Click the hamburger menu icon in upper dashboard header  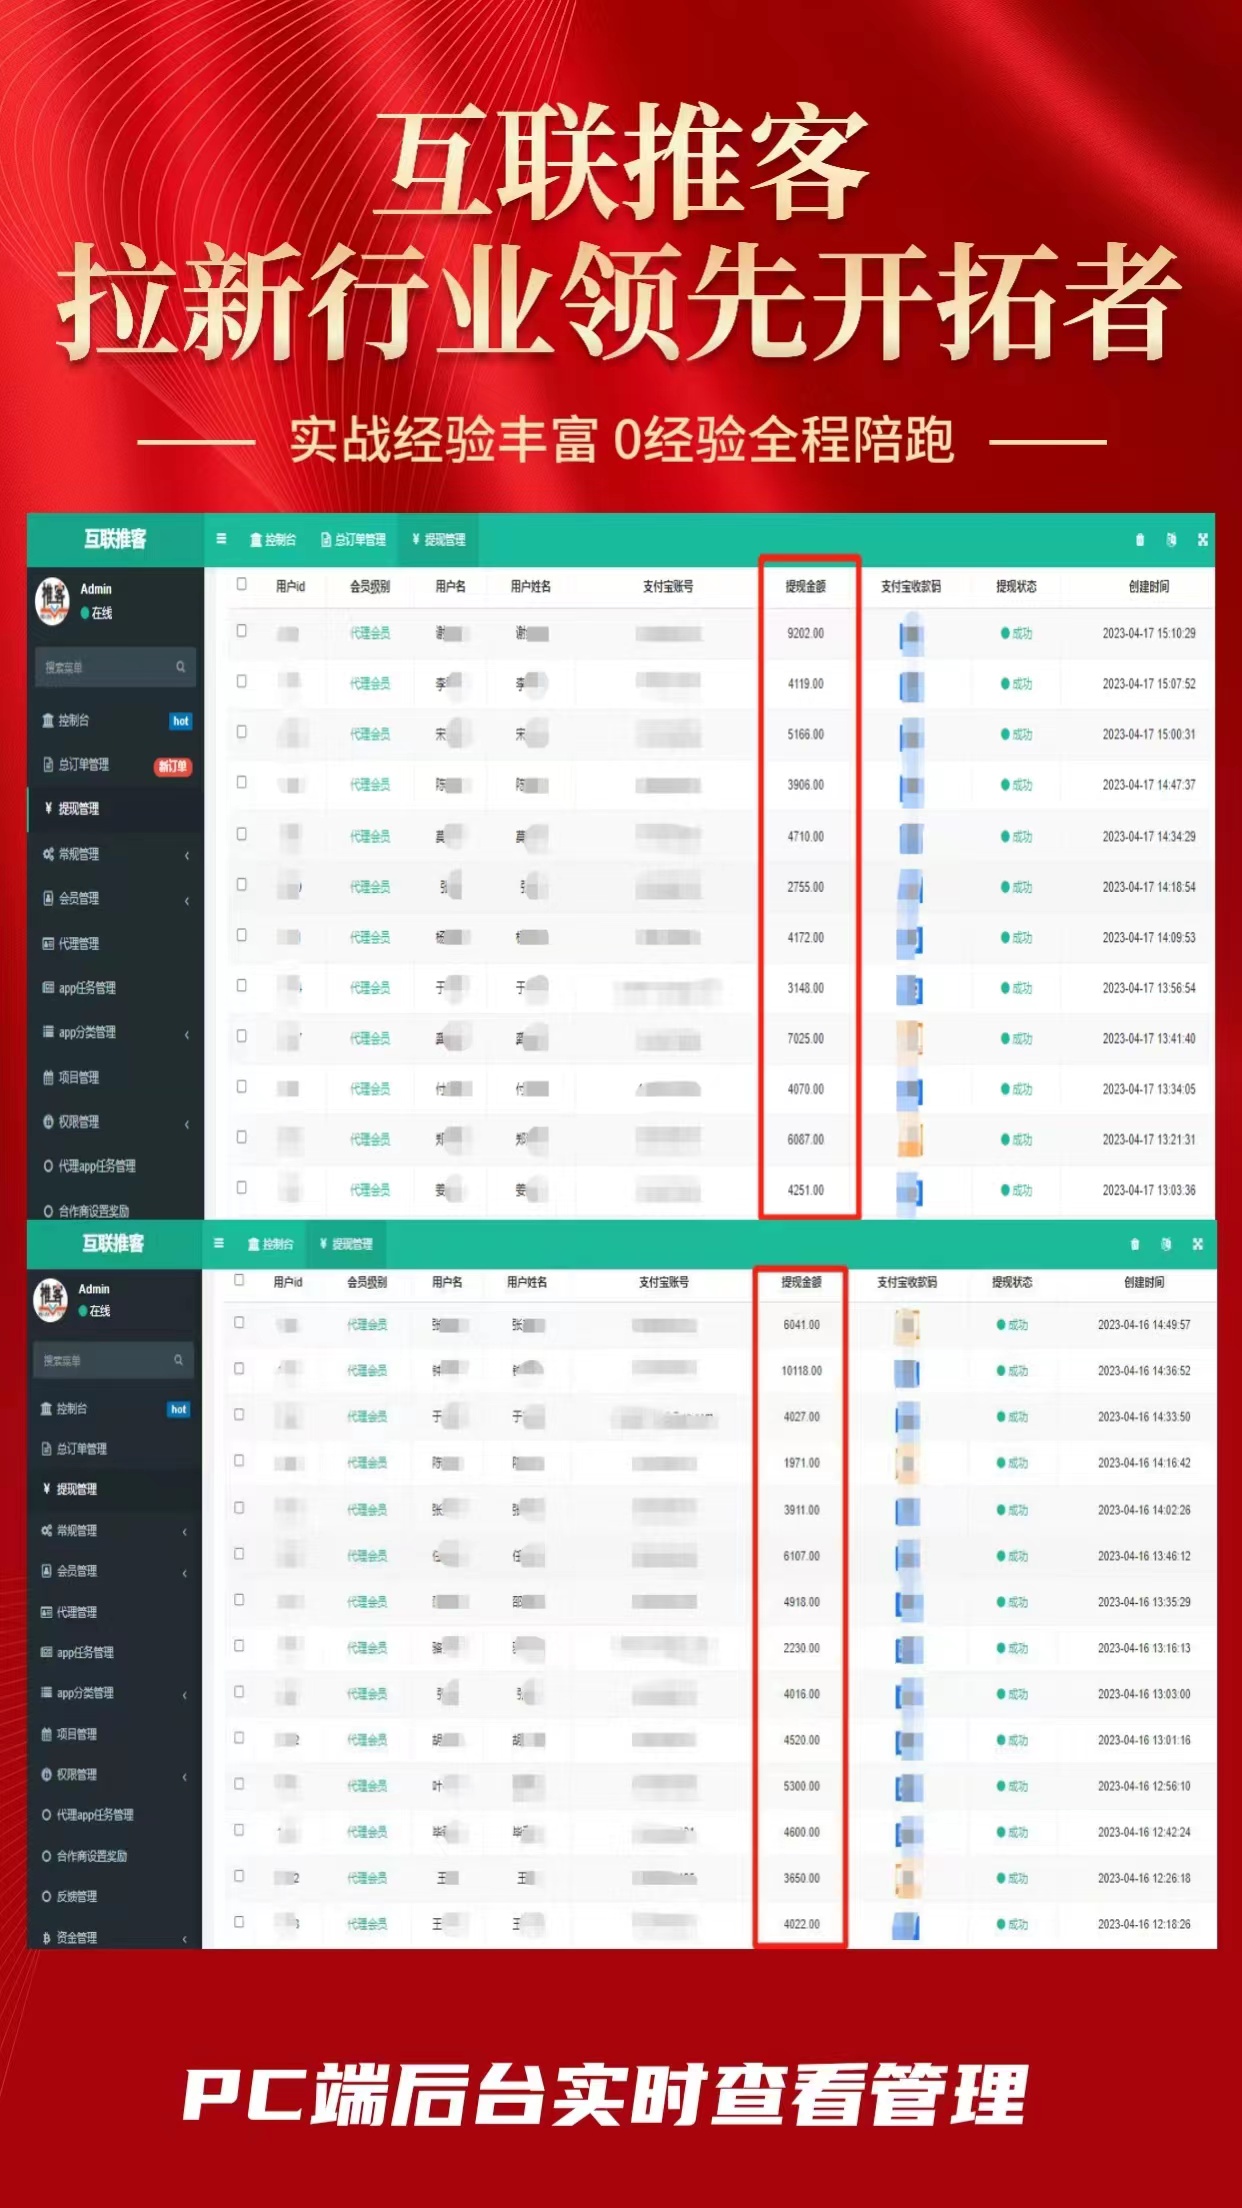[x=221, y=539]
